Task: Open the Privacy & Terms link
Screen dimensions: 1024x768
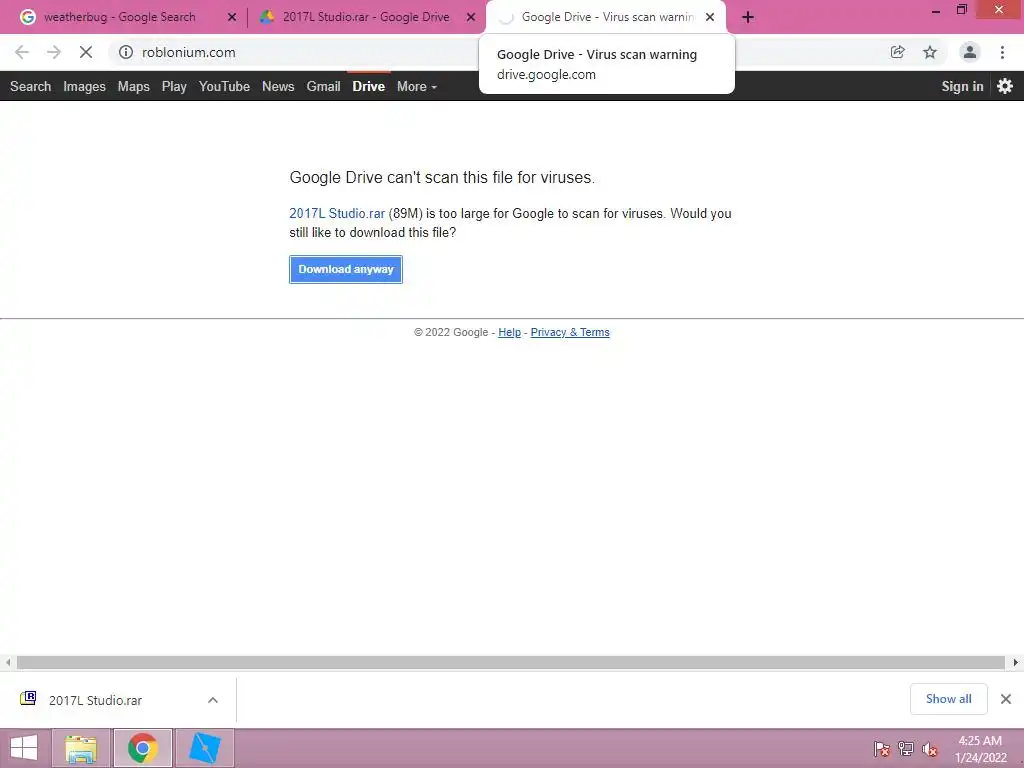Action: click(x=569, y=332)
